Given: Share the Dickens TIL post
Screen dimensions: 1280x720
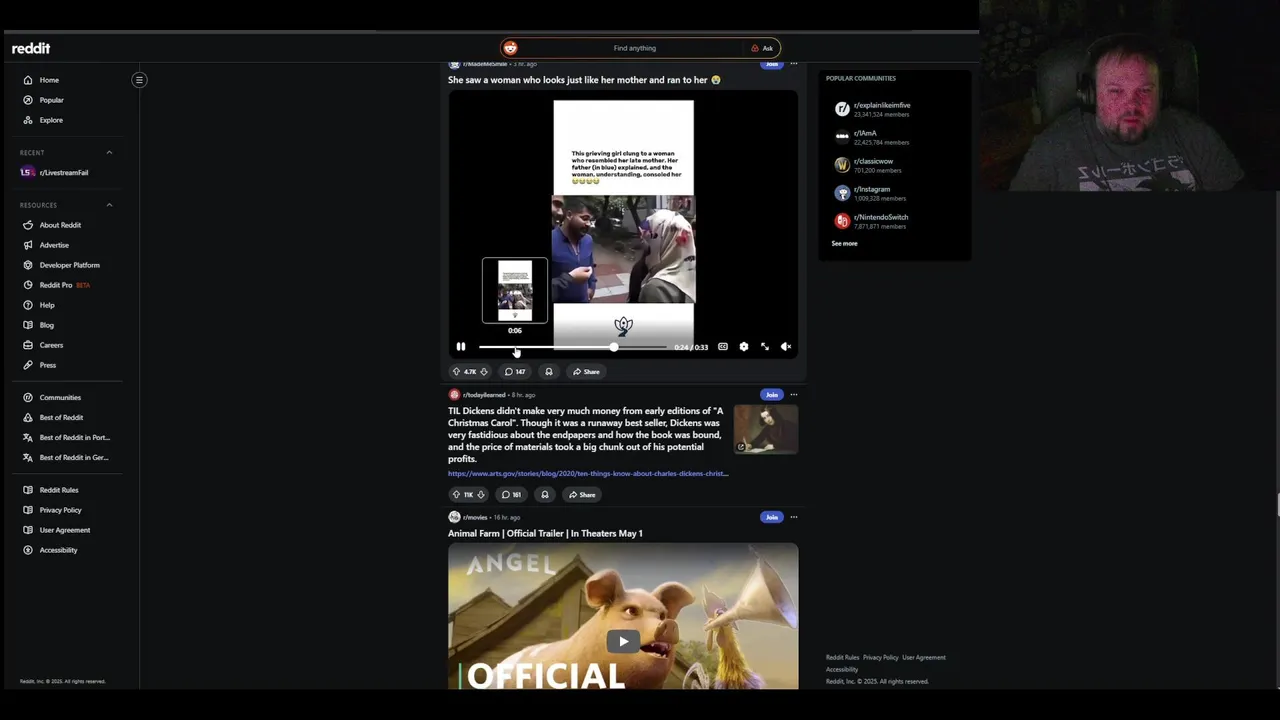Looking at the screenshot, I should pyautogui.click(x=583, y=495).
